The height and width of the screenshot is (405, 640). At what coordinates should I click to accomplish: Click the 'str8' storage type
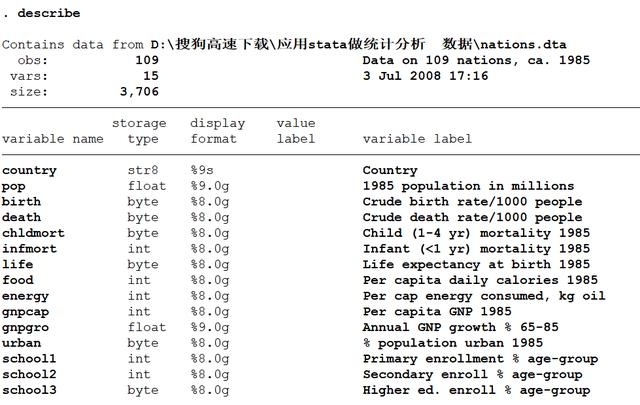[143, 170]
